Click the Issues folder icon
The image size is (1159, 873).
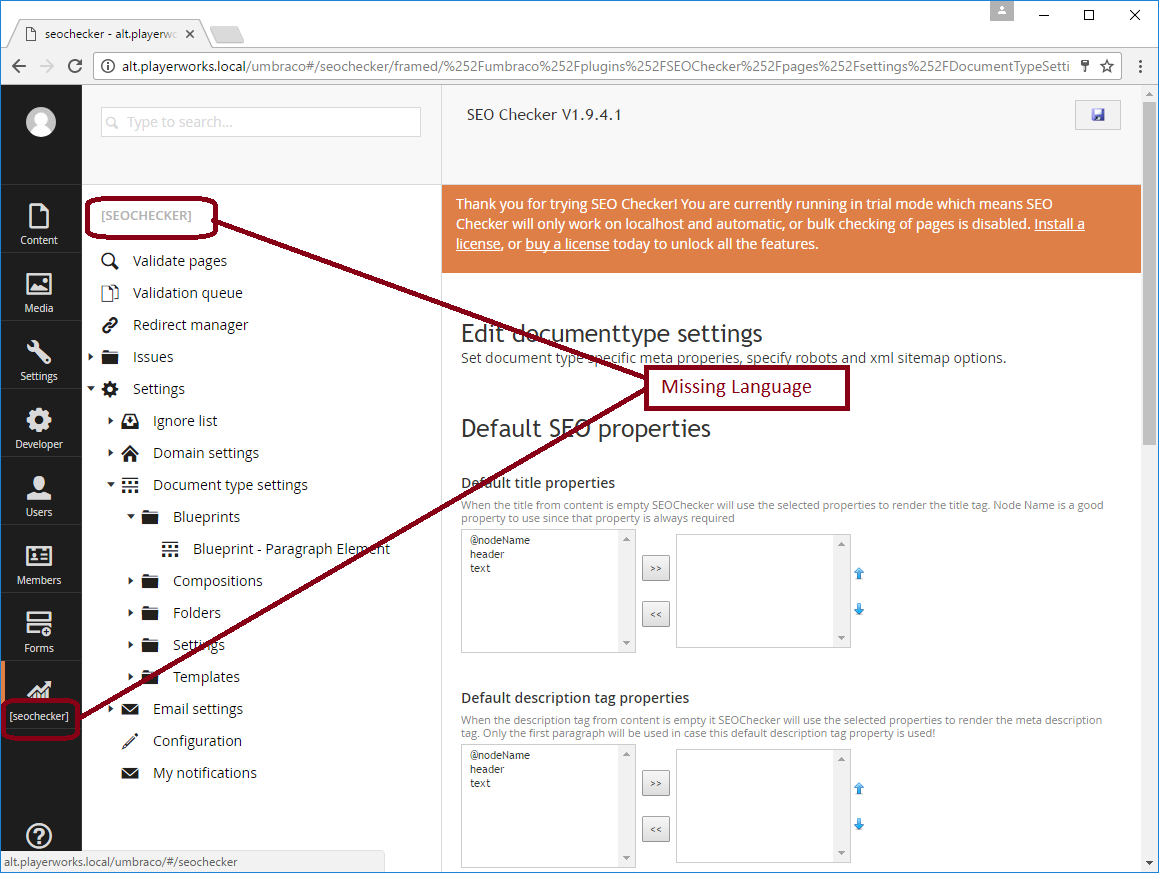click(110, 357)
